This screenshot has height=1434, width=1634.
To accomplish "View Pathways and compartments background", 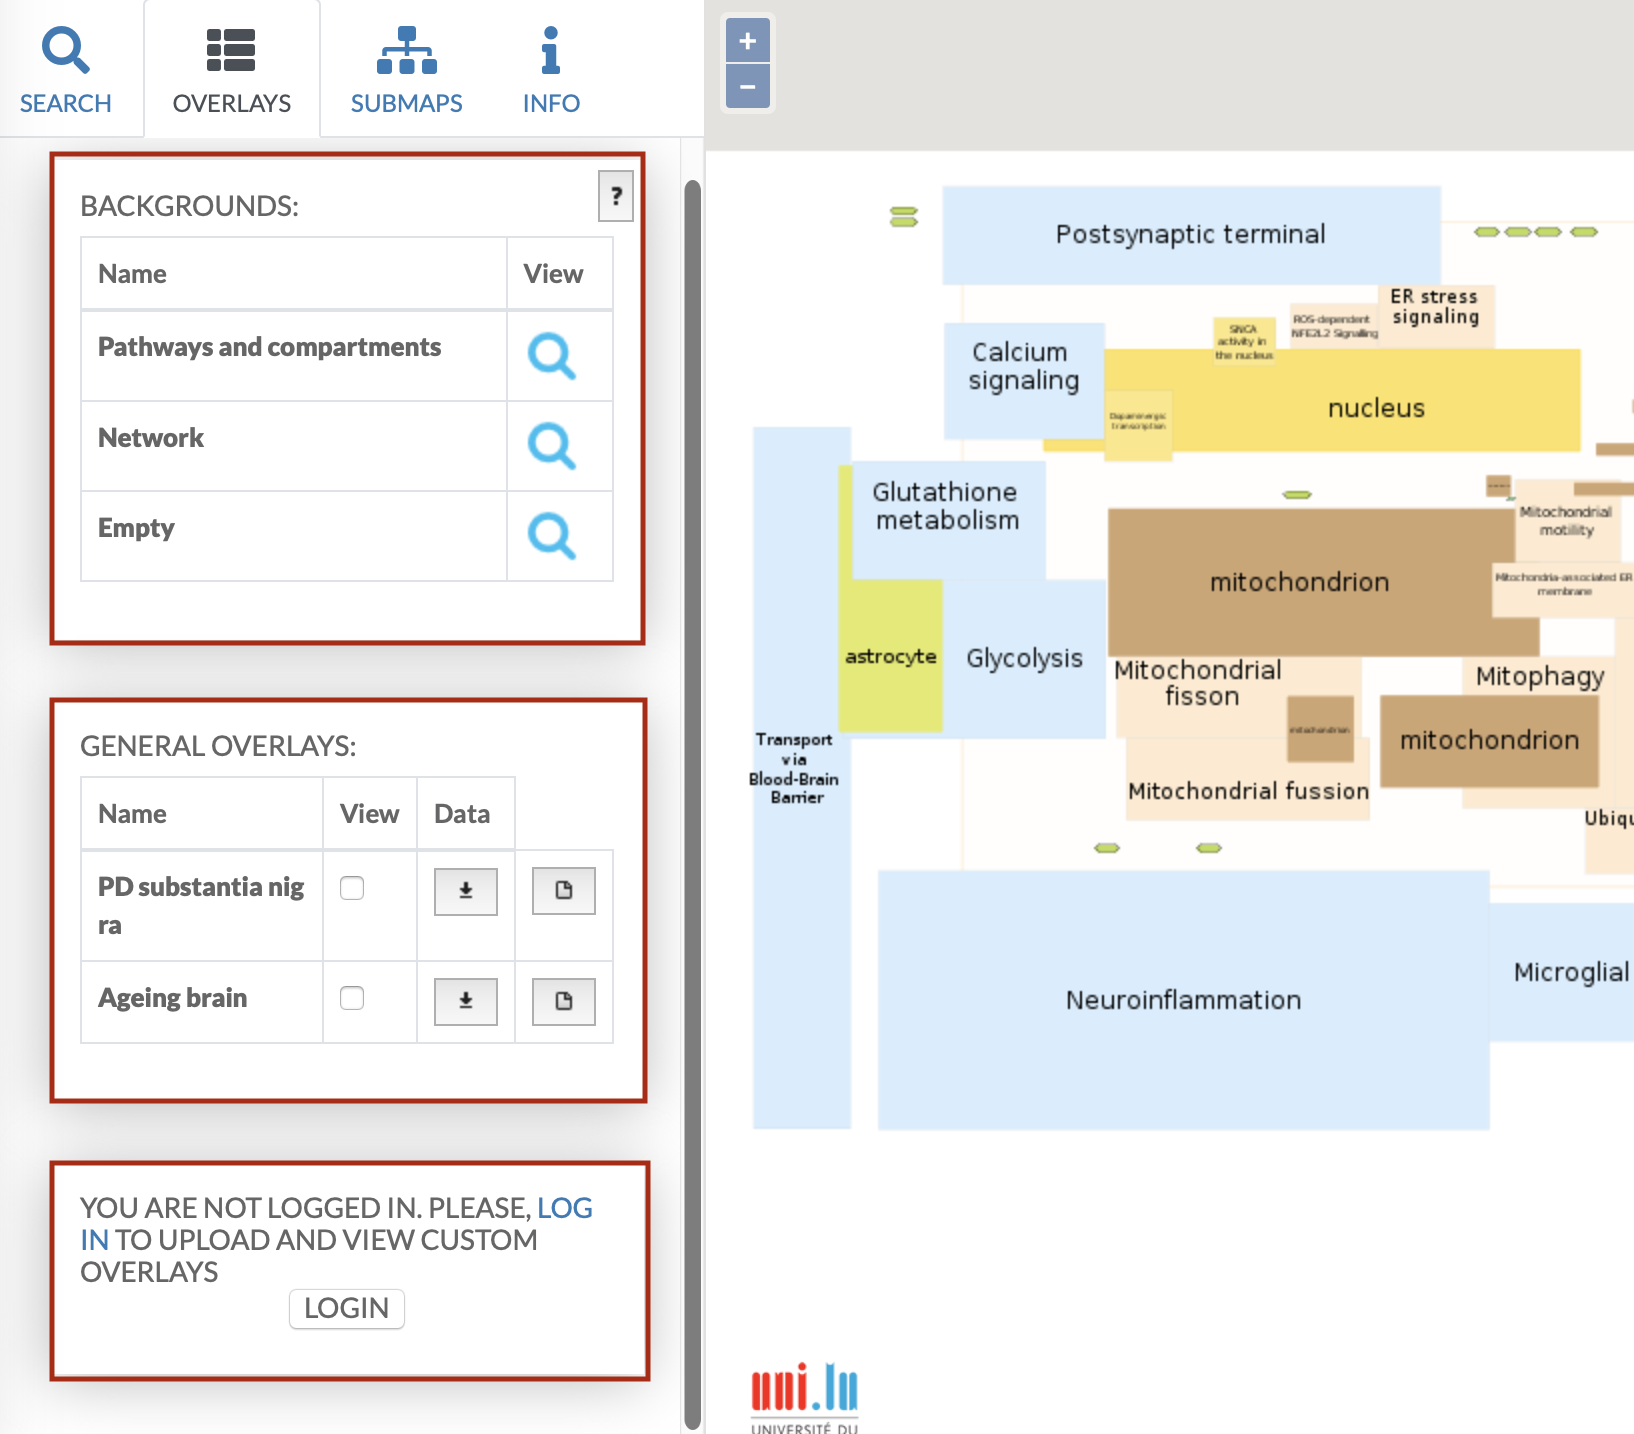I will coord(551,356).
